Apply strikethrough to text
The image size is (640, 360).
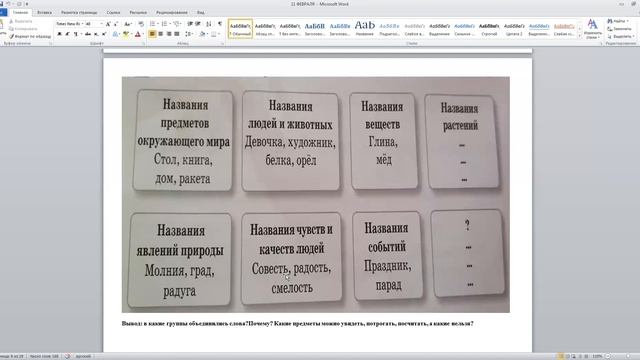88,34
